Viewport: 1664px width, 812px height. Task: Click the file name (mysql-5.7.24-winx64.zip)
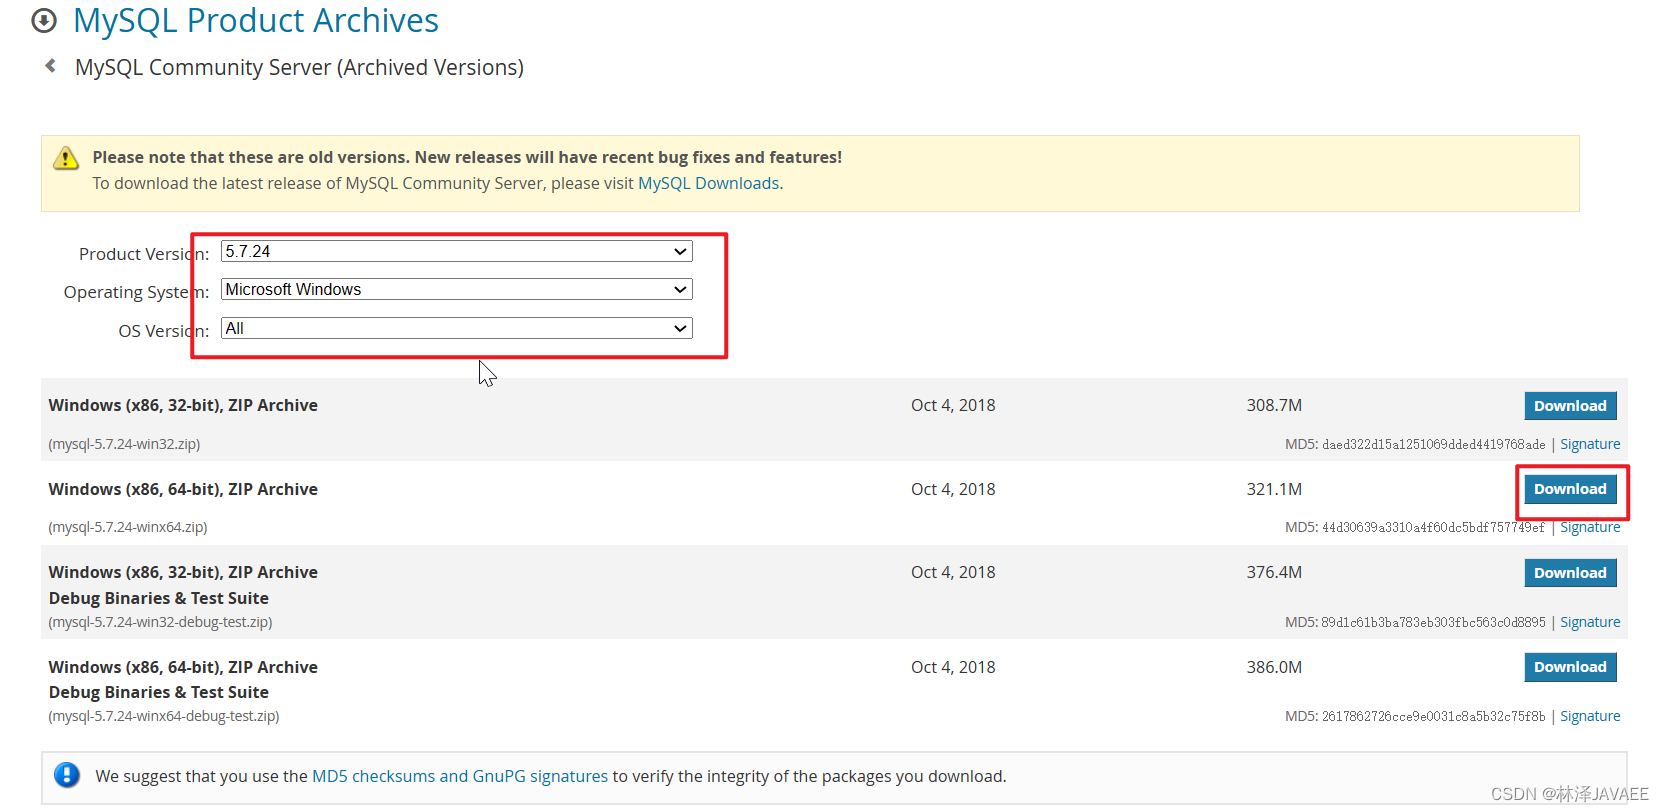click(x=128, y=527)
